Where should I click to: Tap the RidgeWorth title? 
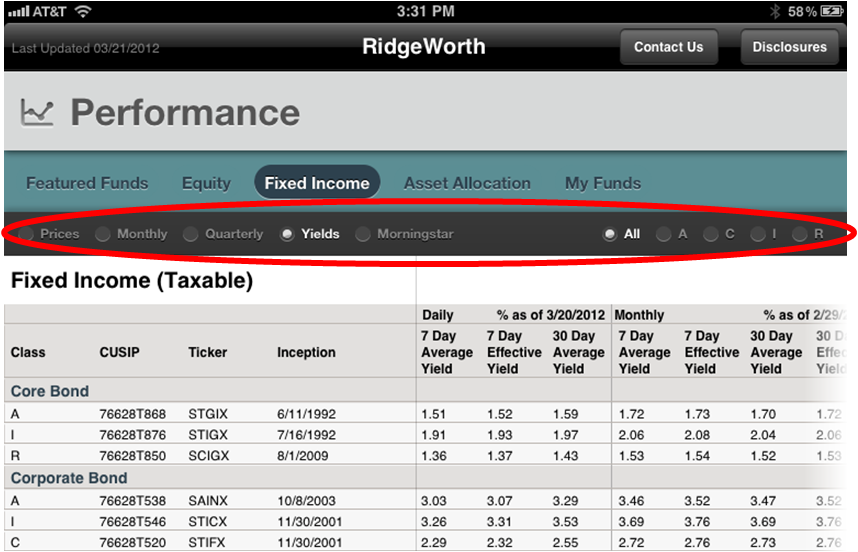[x=424, y=47]
